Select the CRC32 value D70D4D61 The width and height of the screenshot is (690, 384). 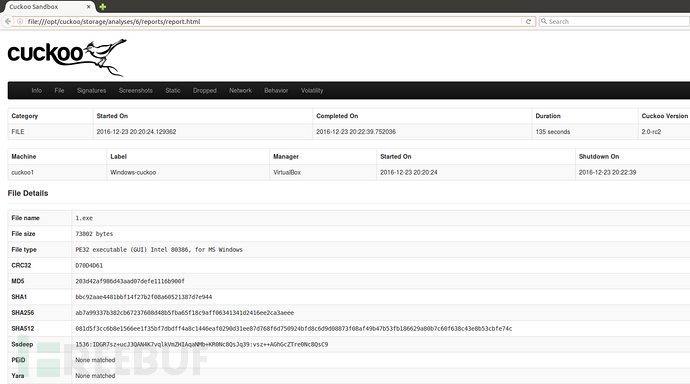[x=89, y=265]
